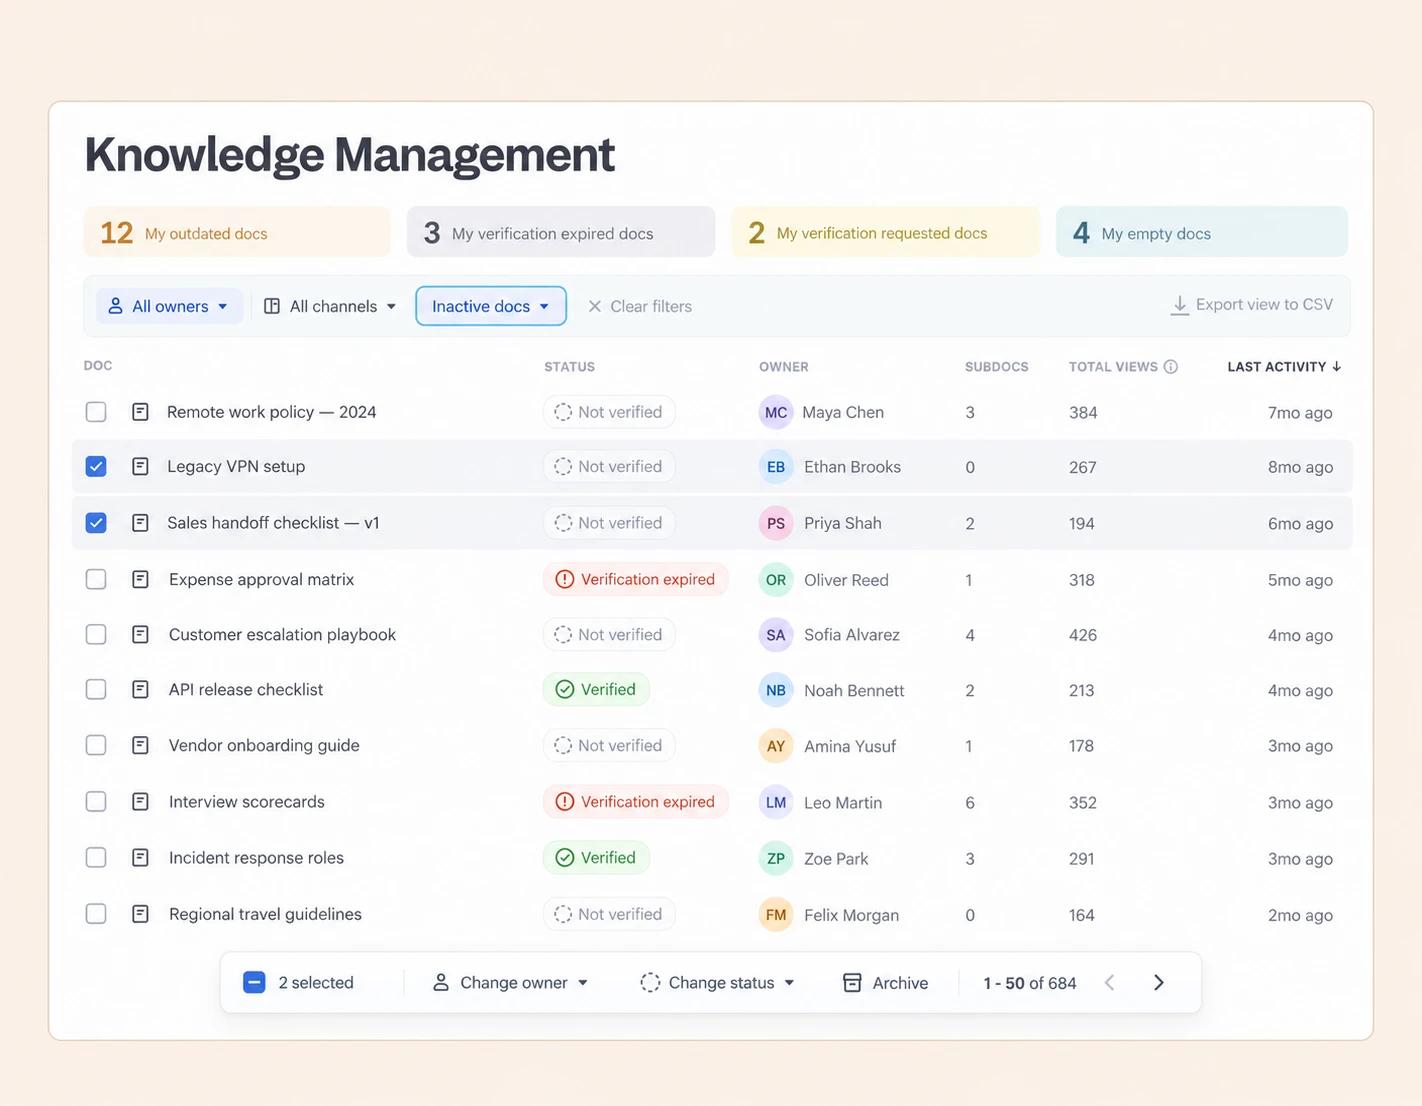Click Zoe Park's ZP avatar
1422x1106 pixels.
point(776,858)
